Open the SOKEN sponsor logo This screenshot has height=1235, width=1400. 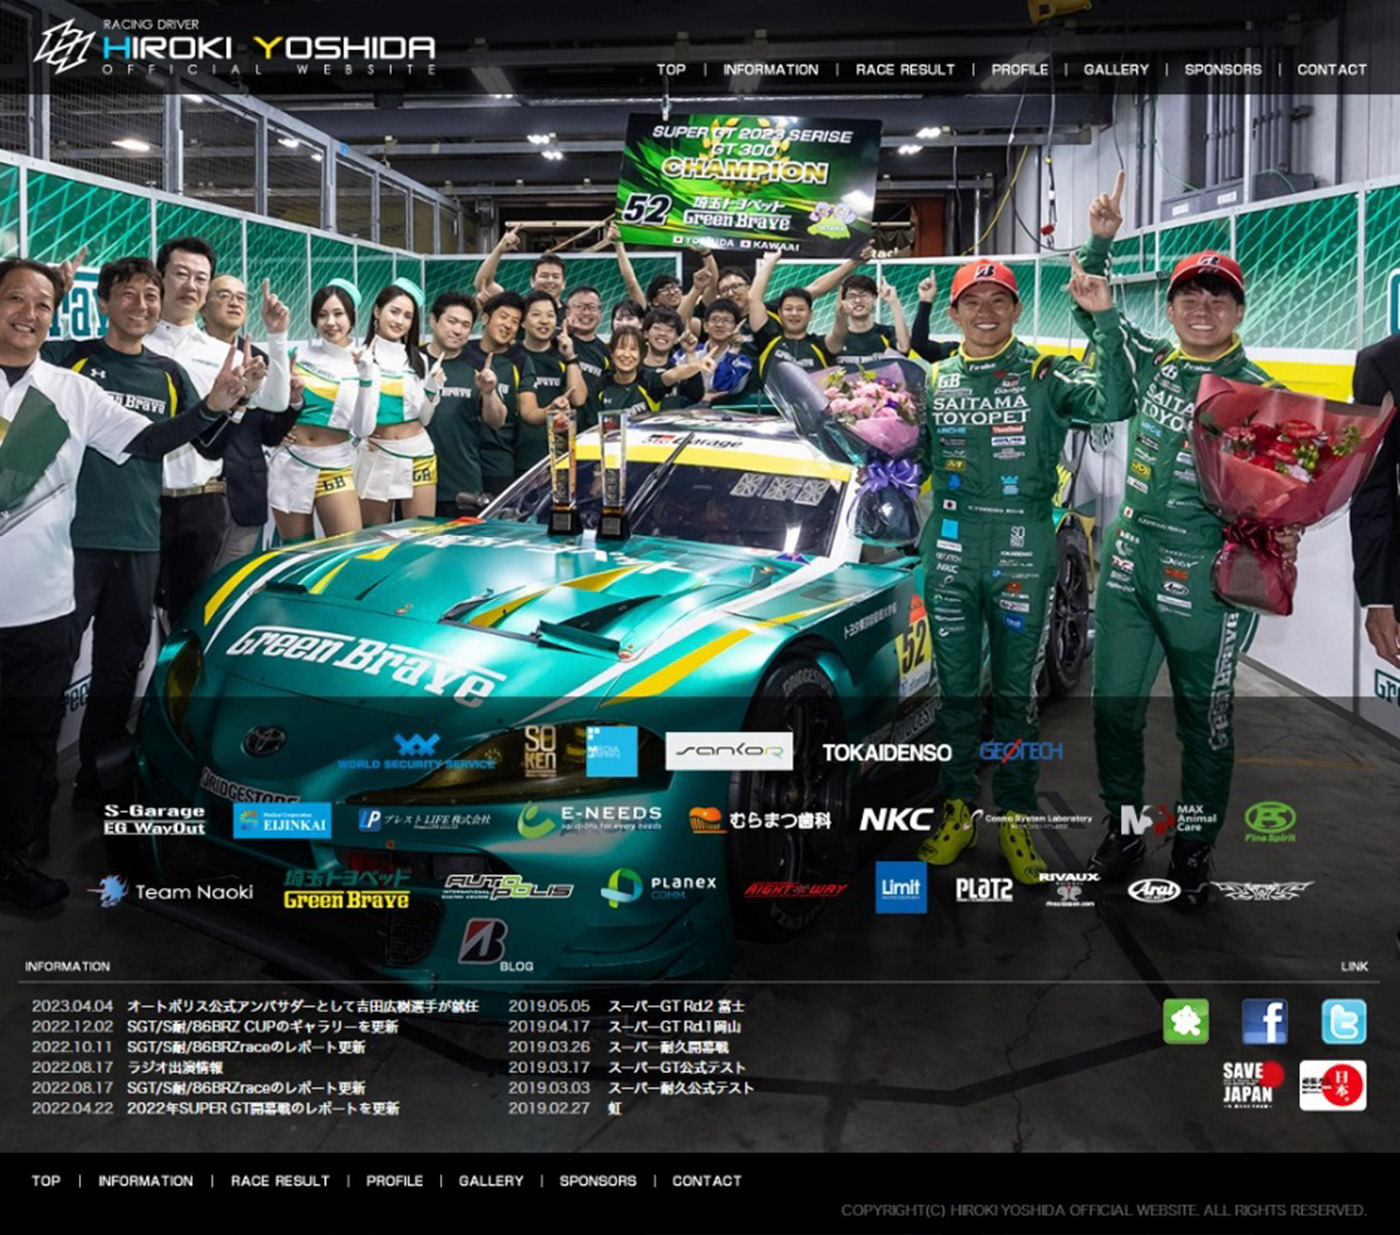click(540, 752)
